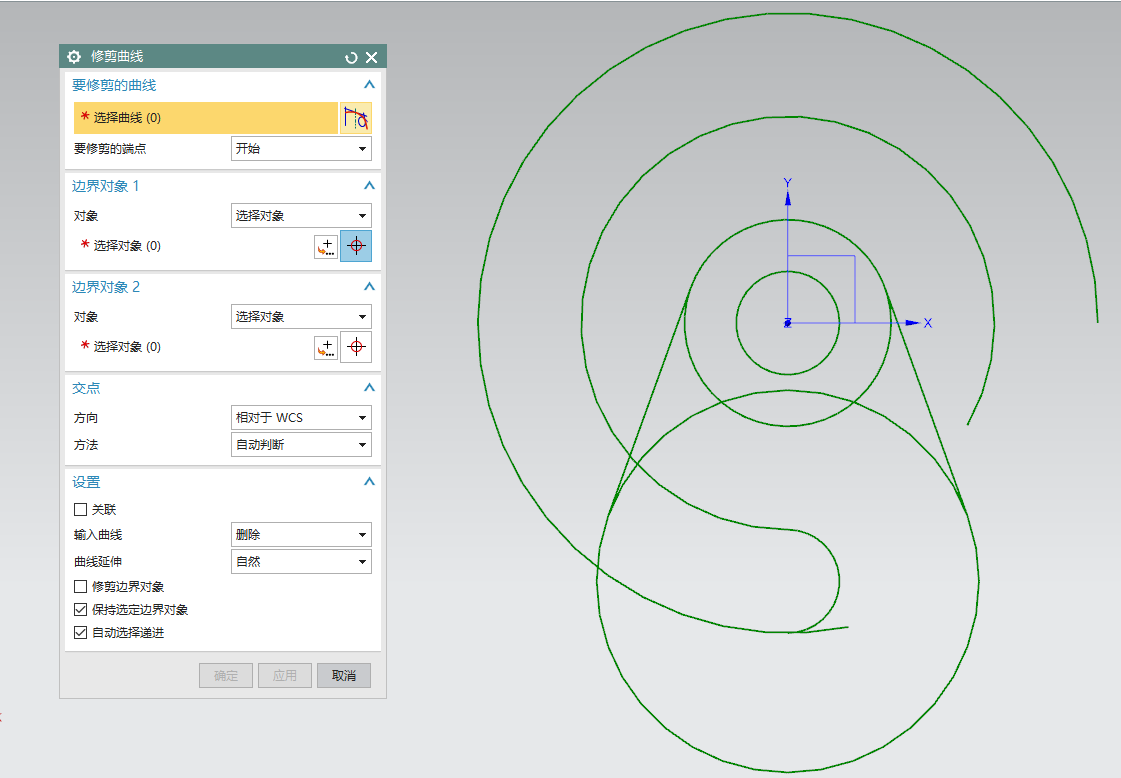Viewport: 1121px width, 778px height.
Task: Click the curve selection icon beside 选择曲线
Action: pos(355,118)
